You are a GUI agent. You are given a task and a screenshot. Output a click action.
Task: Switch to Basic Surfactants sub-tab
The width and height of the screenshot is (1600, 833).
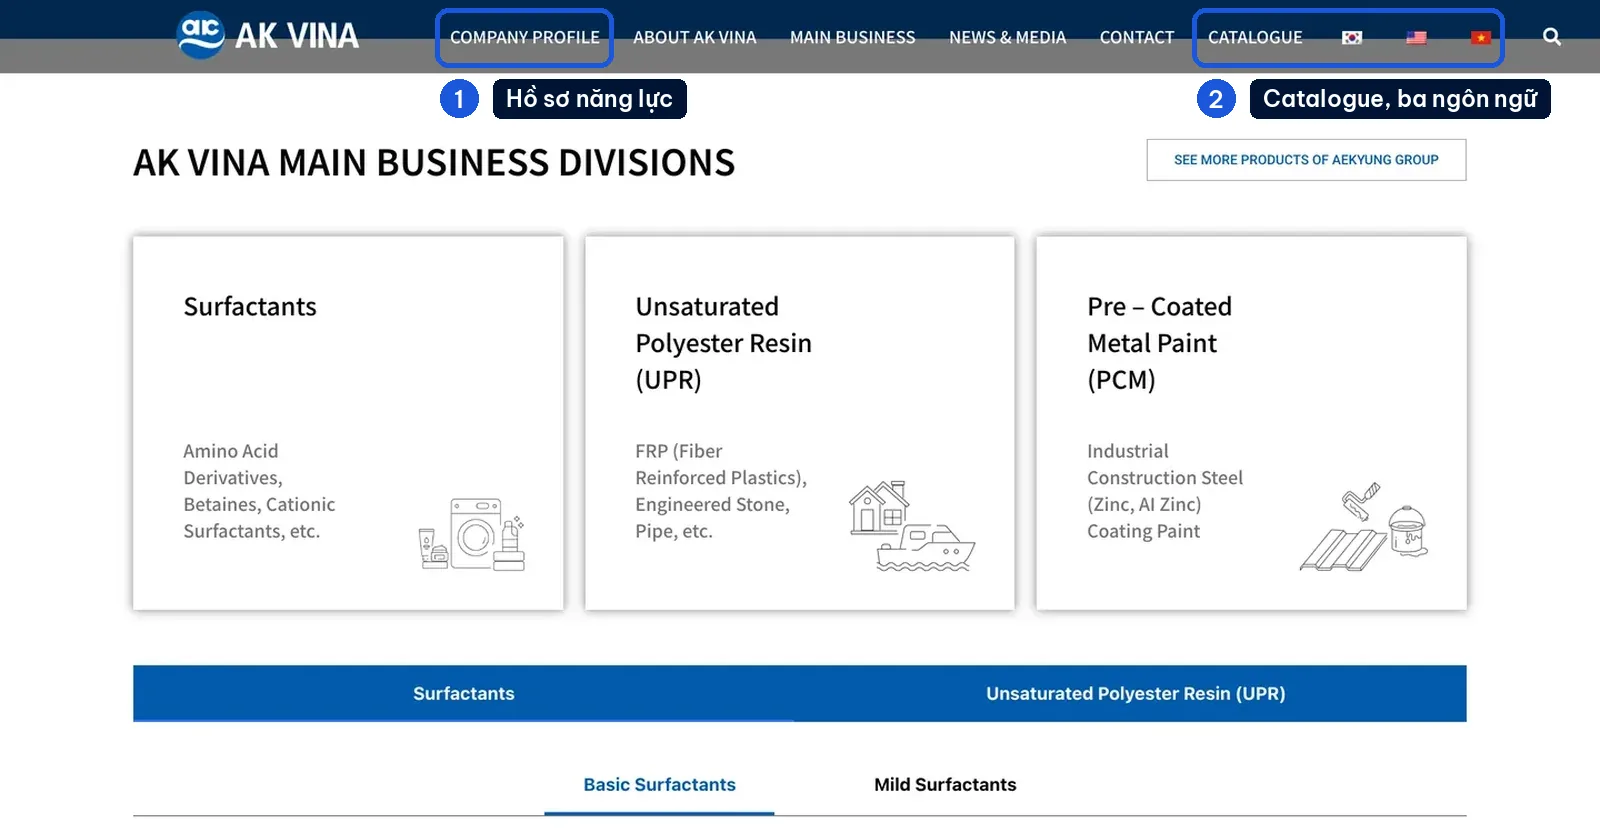coord(660,785)
